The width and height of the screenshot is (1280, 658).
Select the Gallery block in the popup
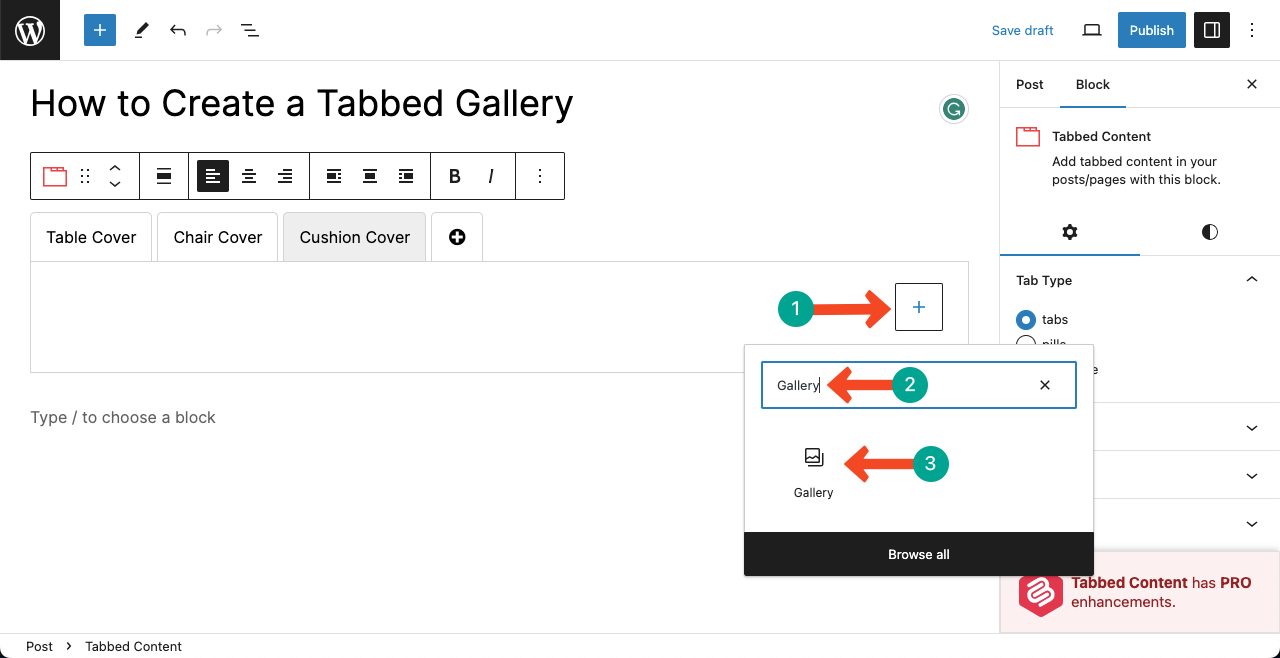tap(813, 470)
